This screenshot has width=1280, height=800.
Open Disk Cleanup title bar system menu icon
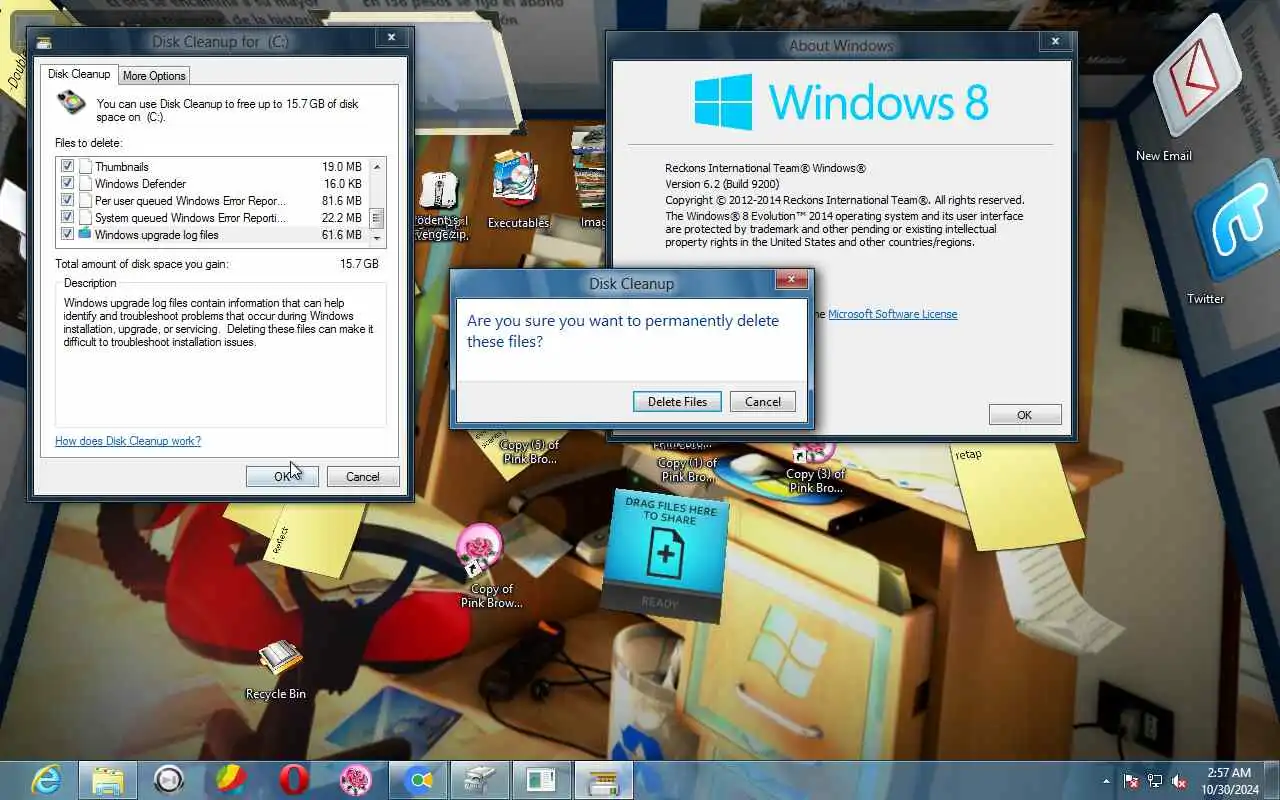coord(44,42)
